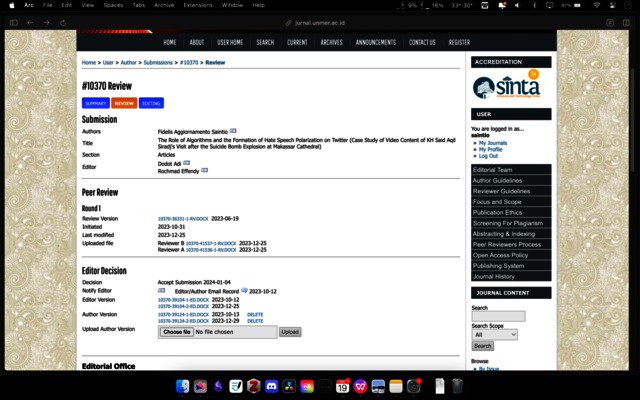Click the Log Out link

[488, 156]
